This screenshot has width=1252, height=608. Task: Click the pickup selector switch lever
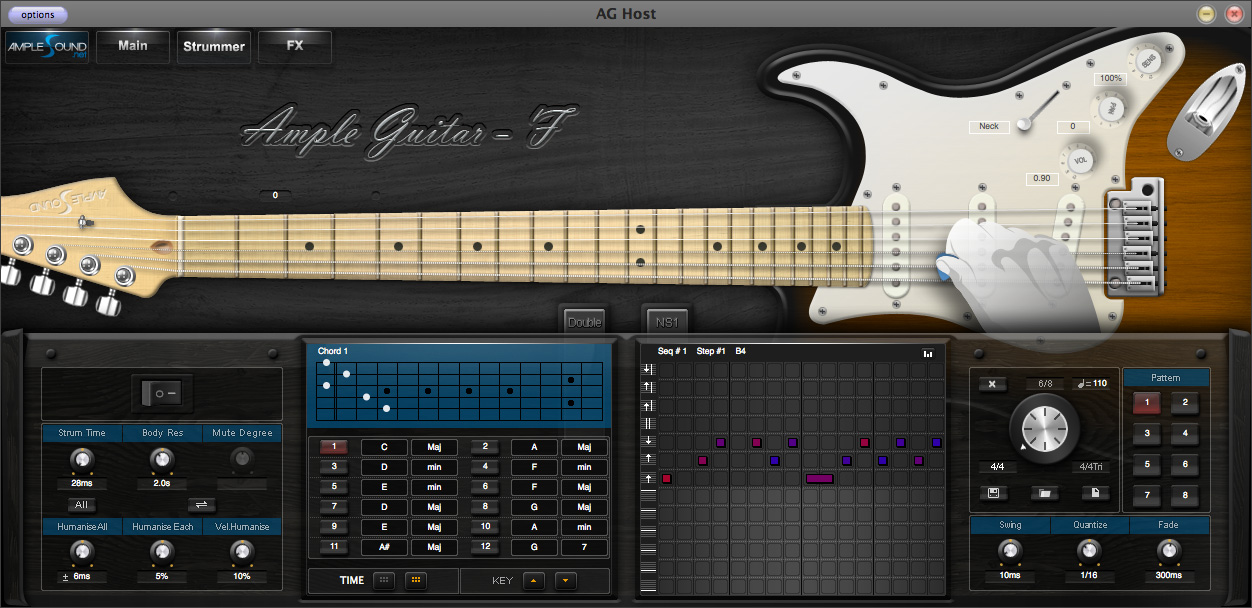point(1040,109)
